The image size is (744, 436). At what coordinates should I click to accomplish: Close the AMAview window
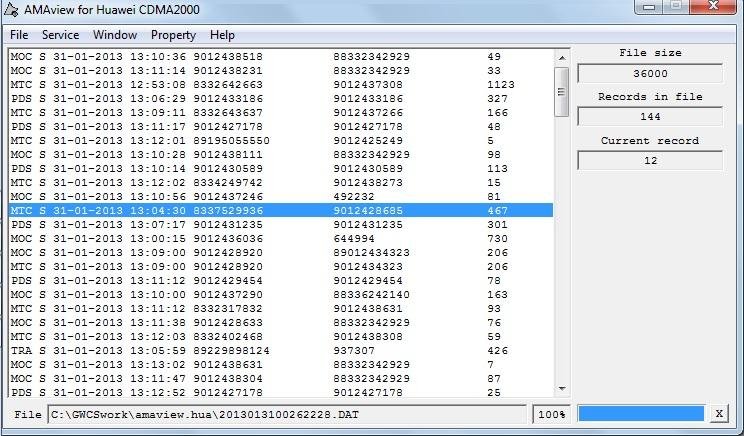[x=713, y=7]
